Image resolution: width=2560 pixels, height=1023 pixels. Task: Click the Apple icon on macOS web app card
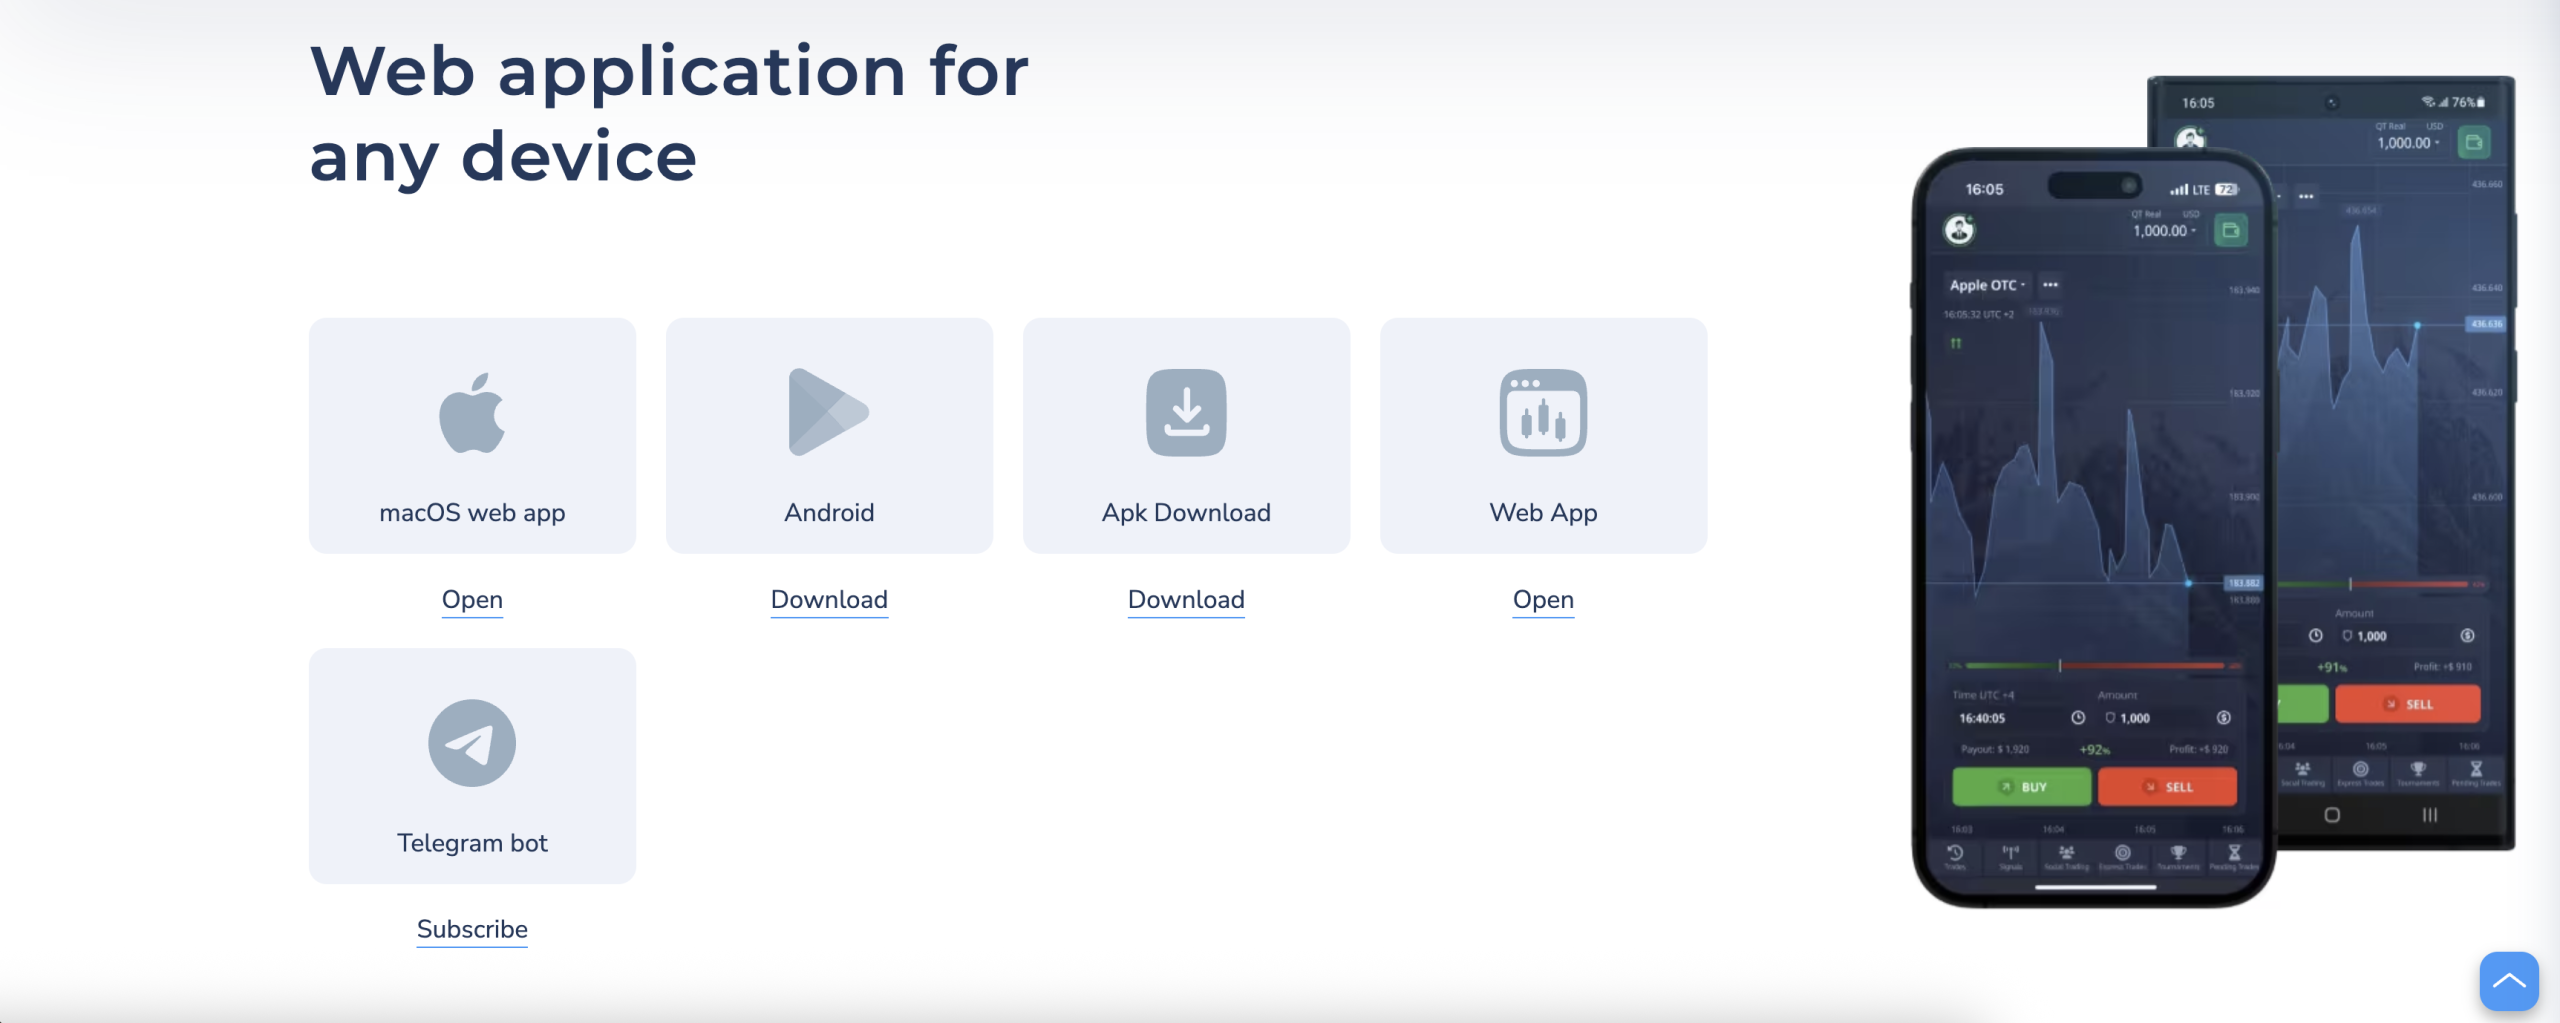[472, 412]
